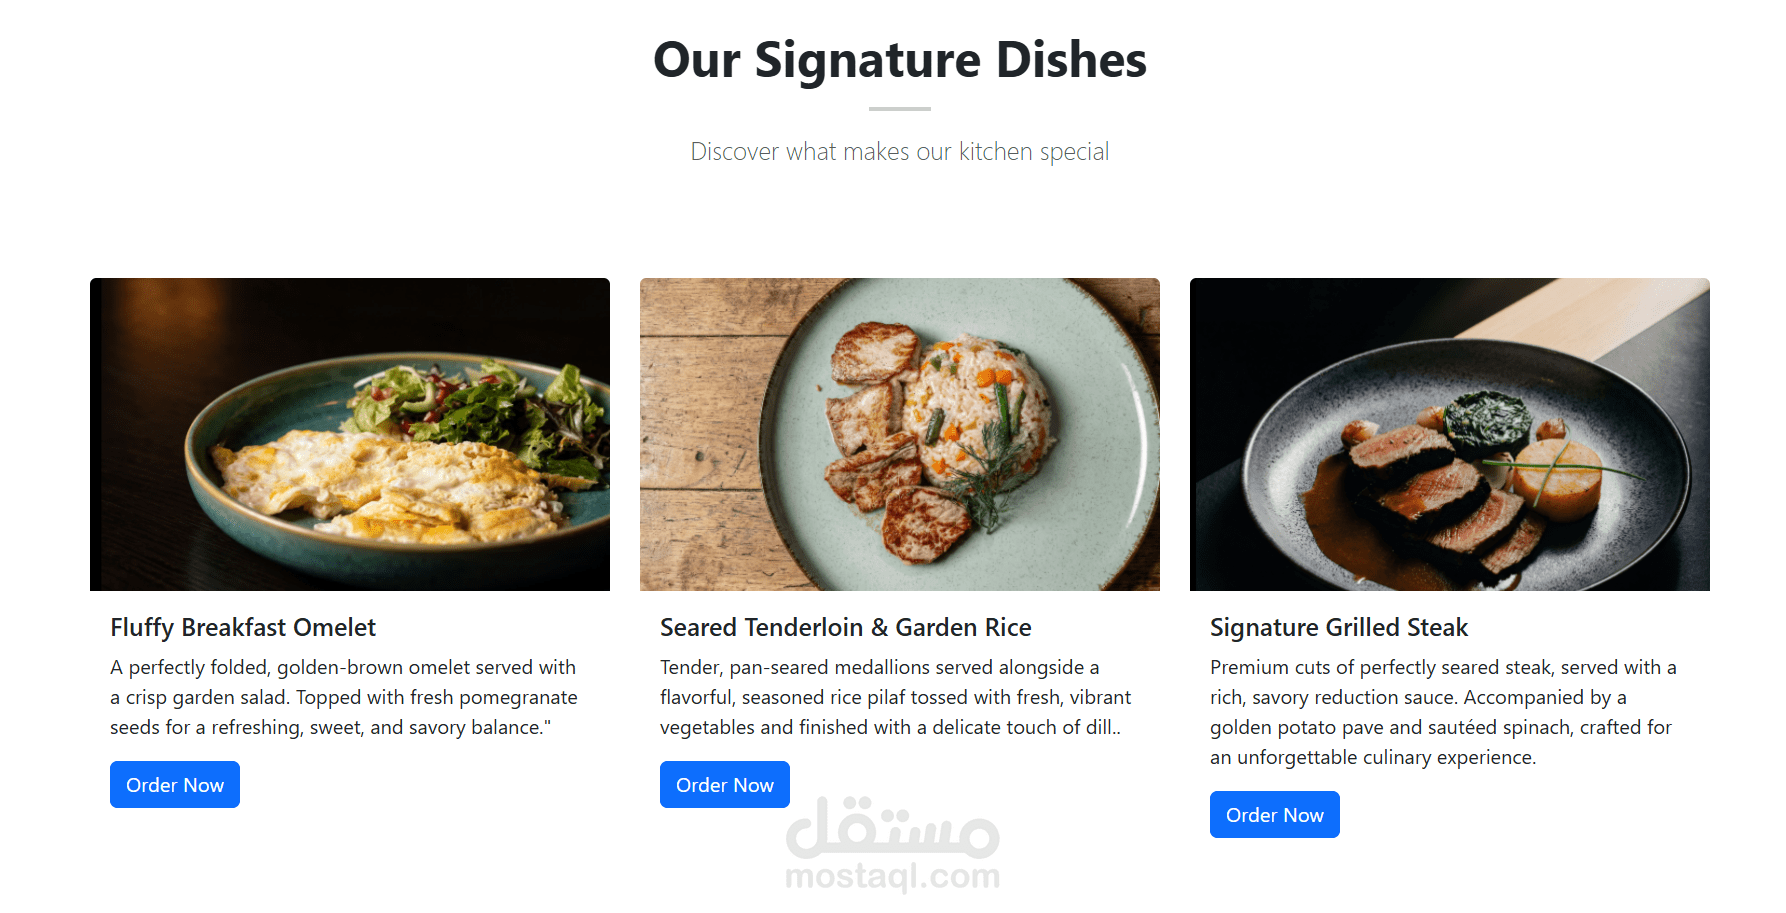Select the Signature Grilled Steak title

(x=1339, y=627)
